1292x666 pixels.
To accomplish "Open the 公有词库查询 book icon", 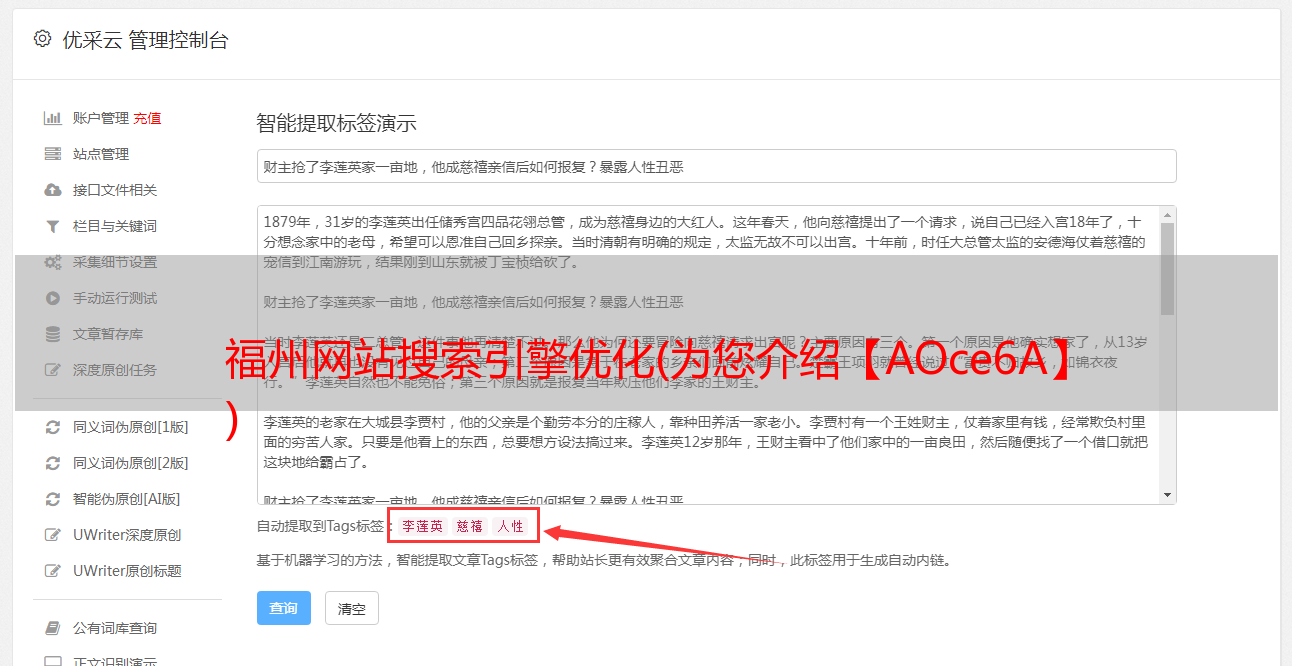I will click(x=53, y=628).
